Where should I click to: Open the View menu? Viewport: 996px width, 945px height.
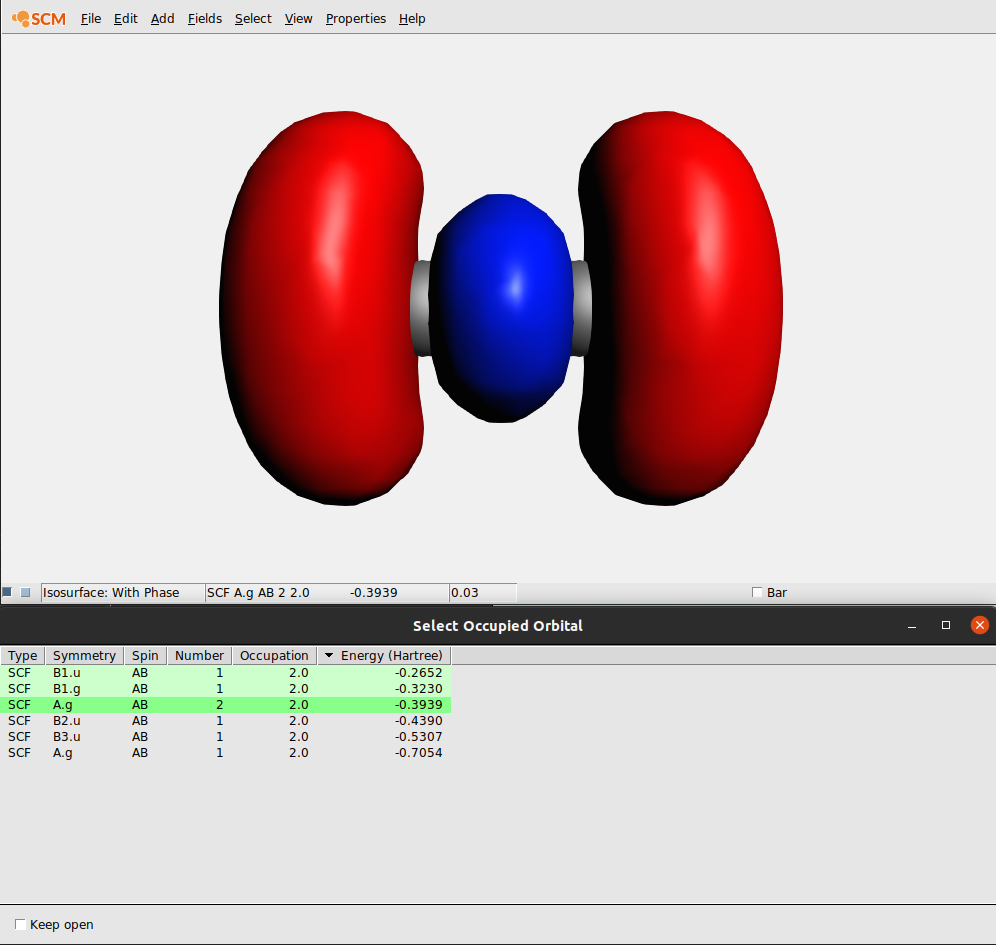[x=298, y=18]
